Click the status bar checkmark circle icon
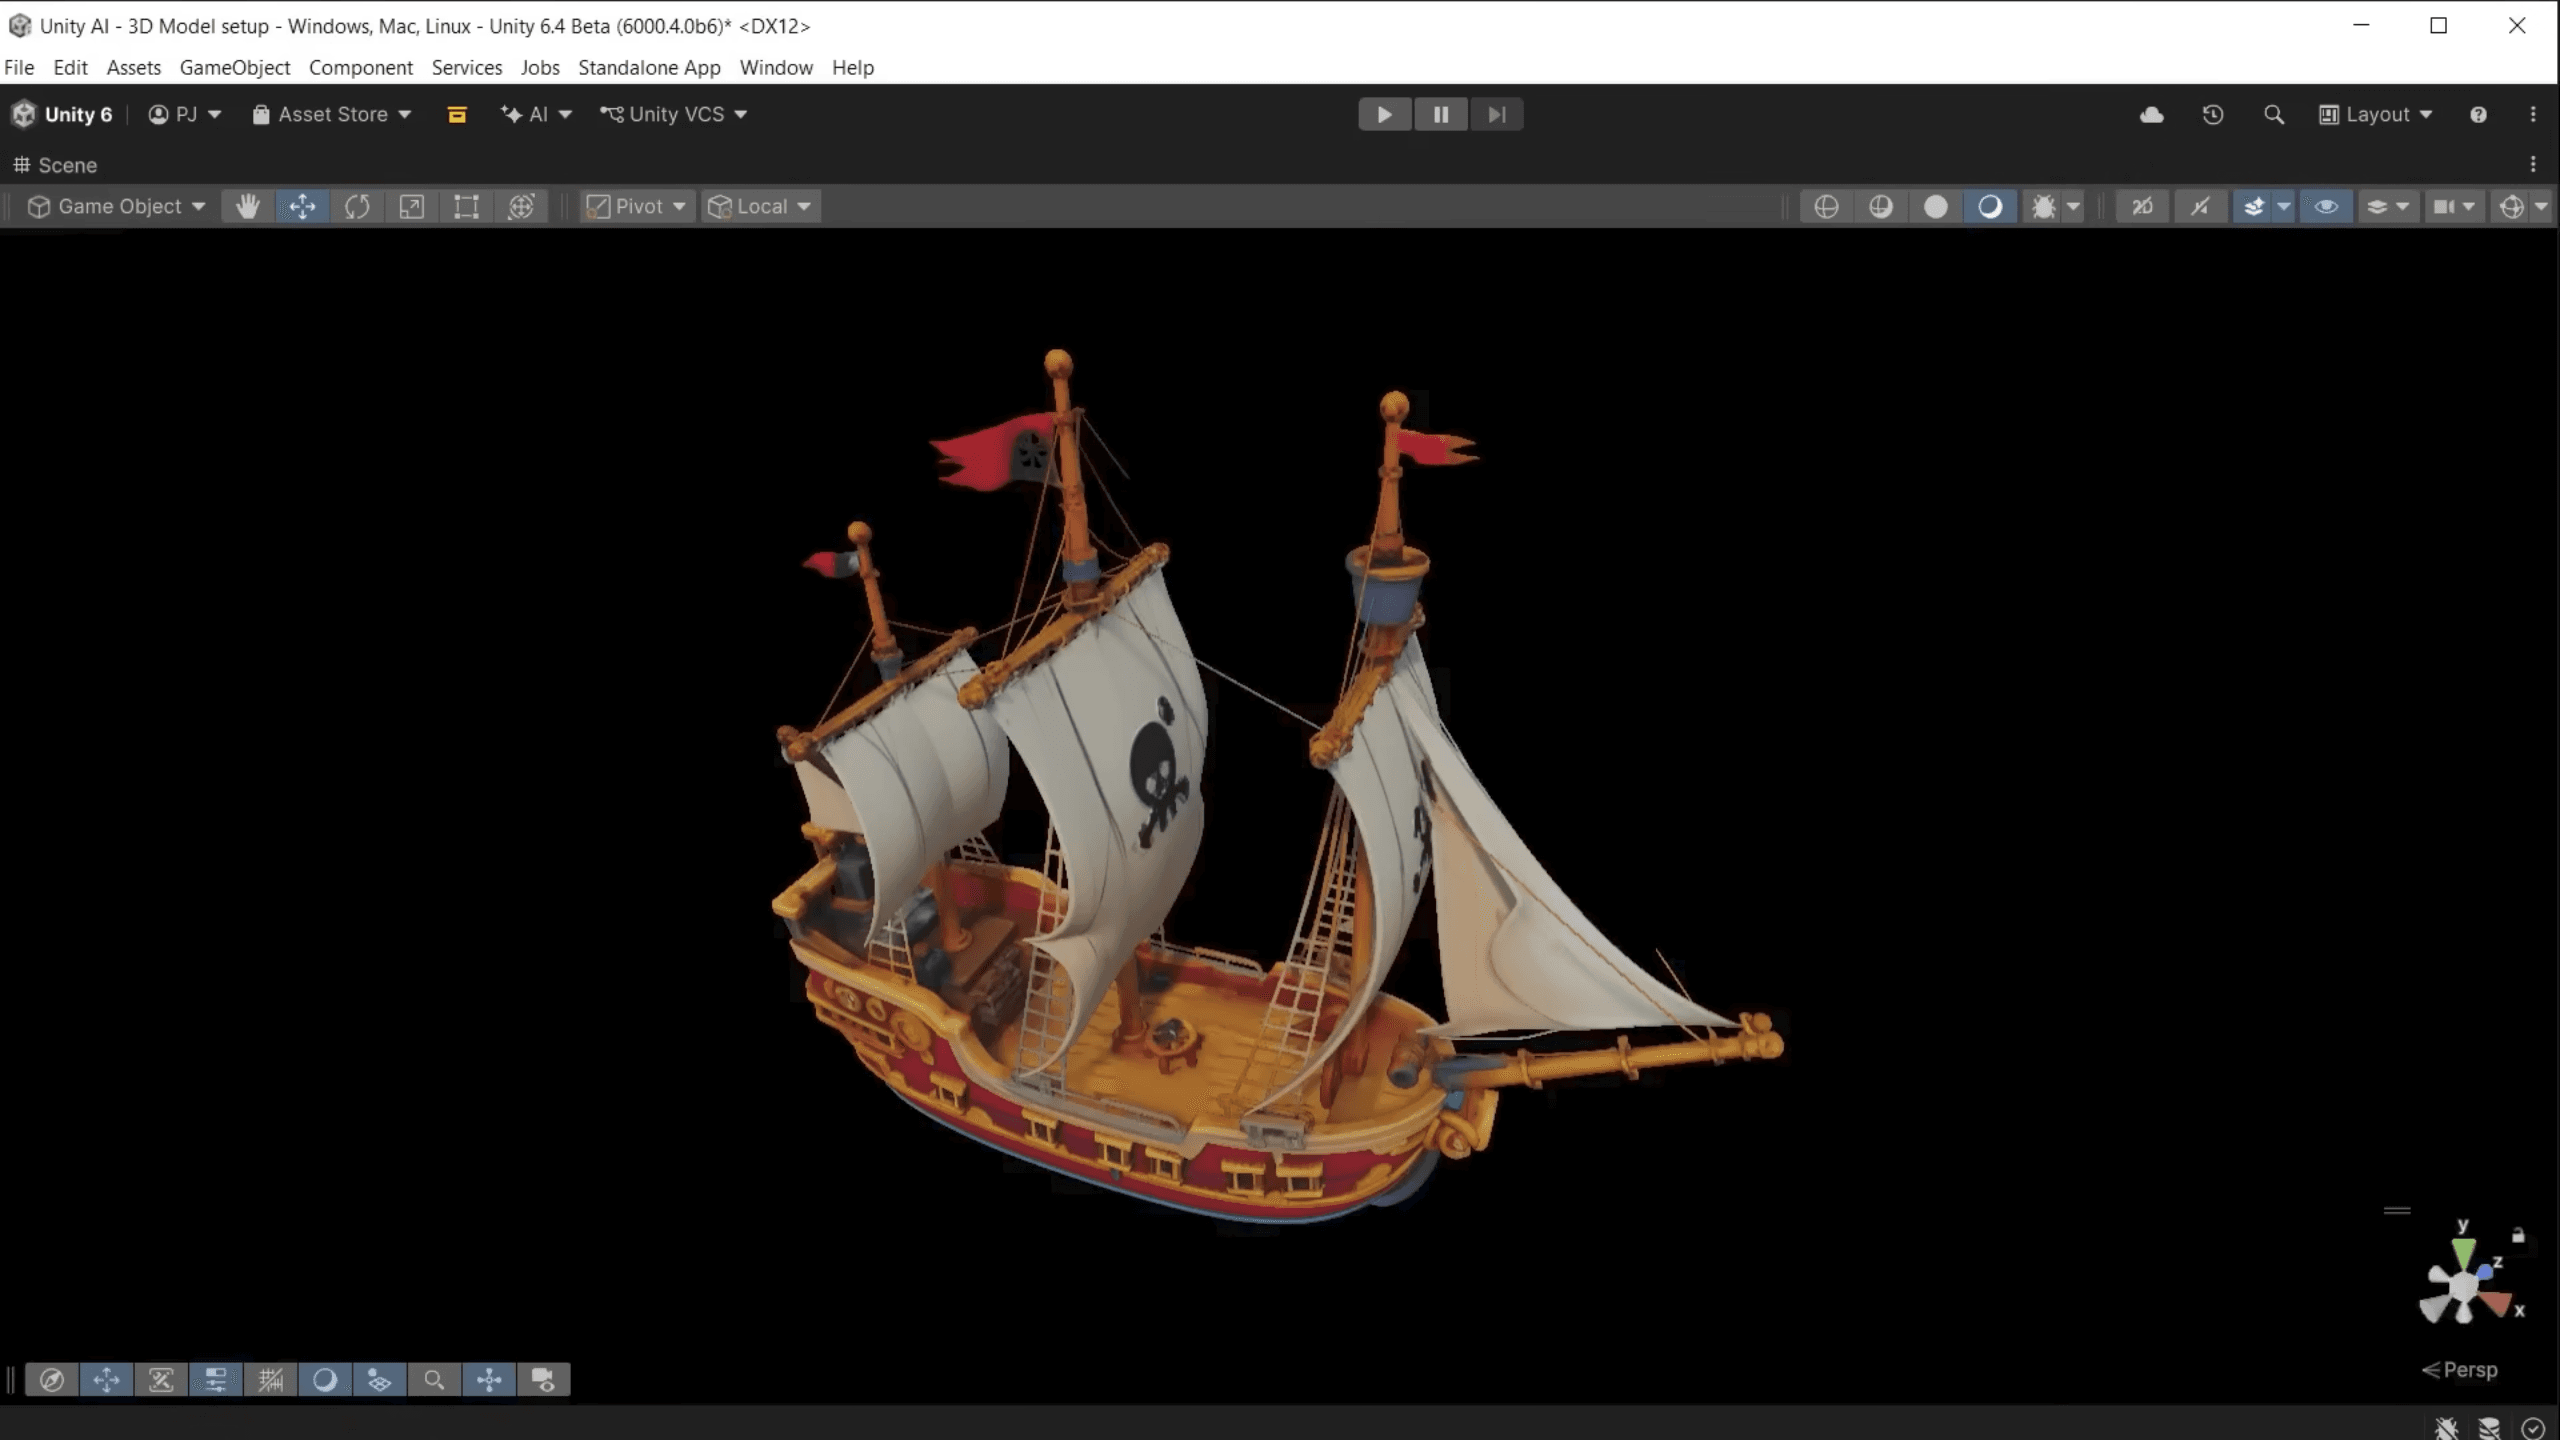The height and width of the screenshot is (1440, 2560). tap(2533, 1427)
